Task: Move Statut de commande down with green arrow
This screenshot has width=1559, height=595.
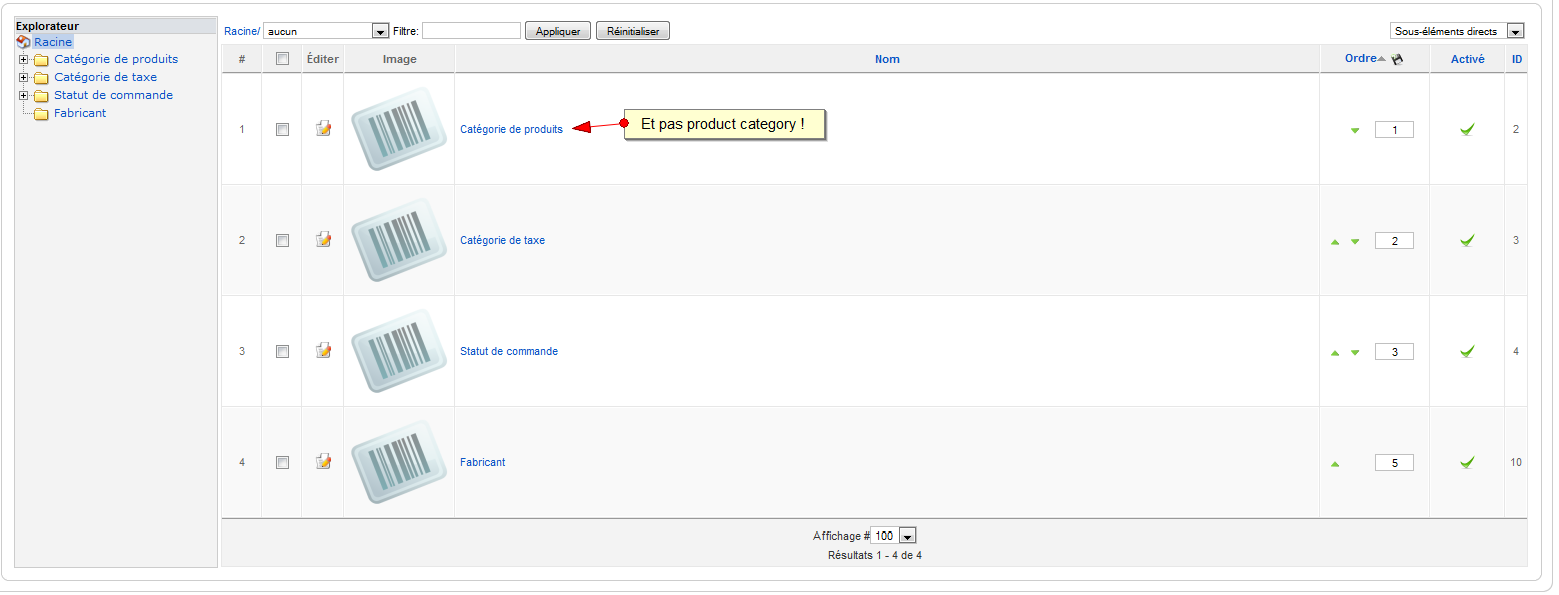Action: (1355, 353)
